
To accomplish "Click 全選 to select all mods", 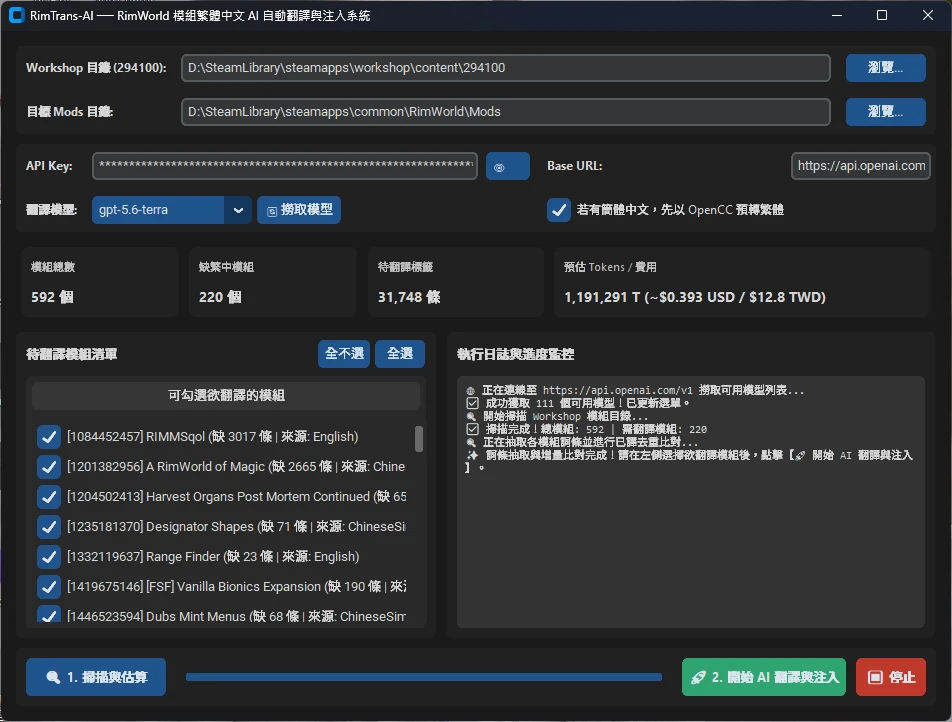I will (x=400, y=353).
